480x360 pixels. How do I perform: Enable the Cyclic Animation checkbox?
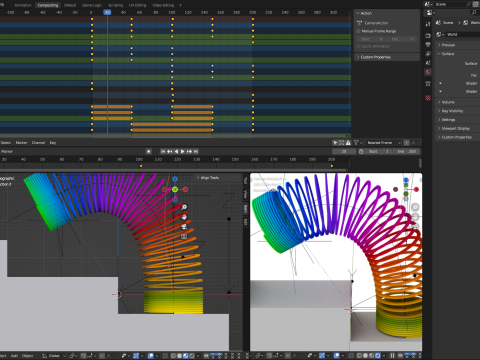pyautogui.click(x=359, y=46)
